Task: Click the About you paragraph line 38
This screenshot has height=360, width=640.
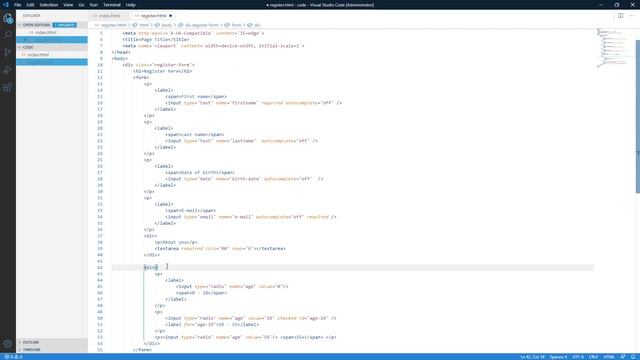Action: point(176,242)
